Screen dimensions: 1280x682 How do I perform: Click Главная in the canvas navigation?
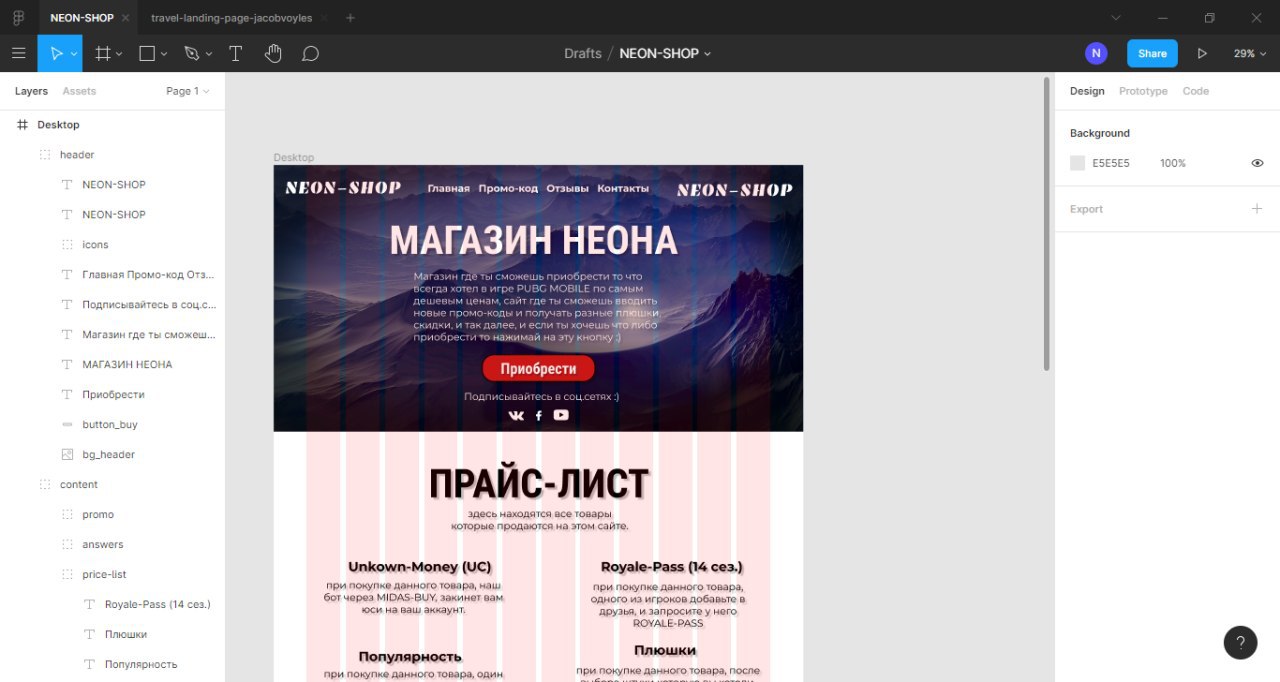(448, 188)
